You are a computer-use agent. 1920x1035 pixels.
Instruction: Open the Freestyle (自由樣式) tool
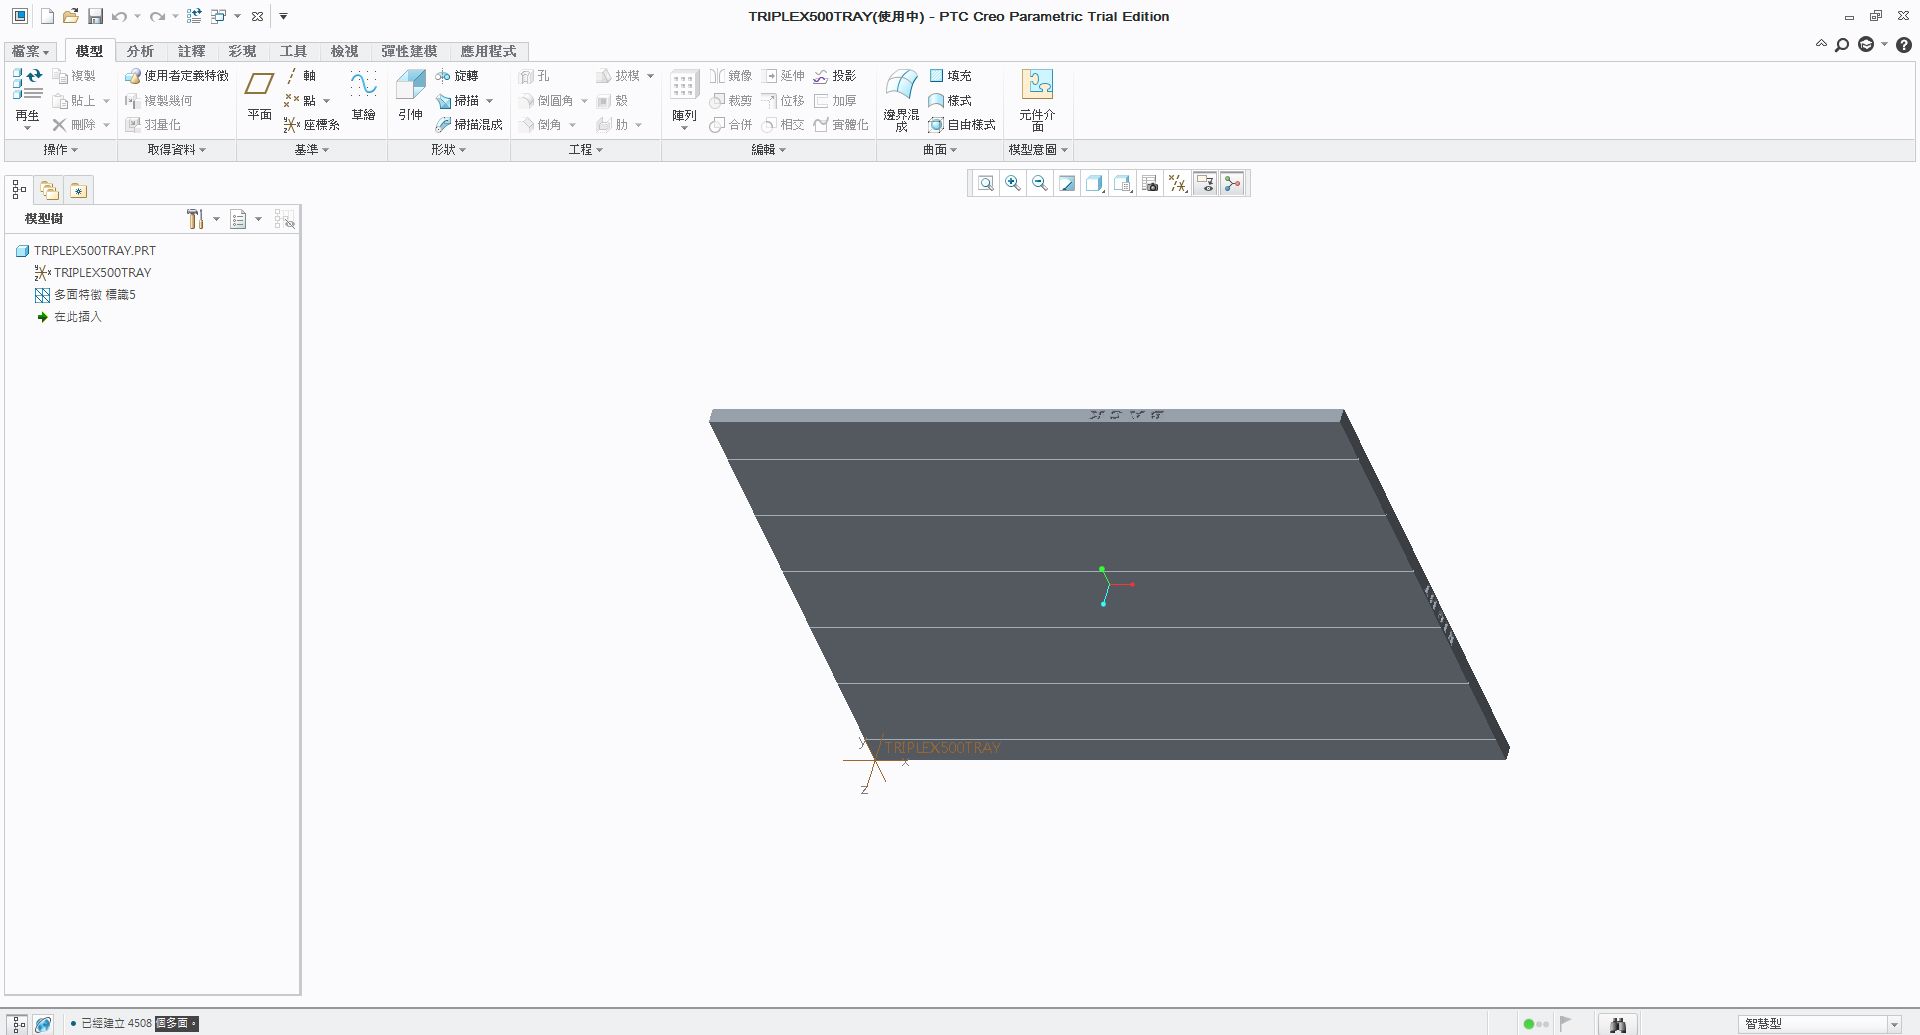(x=962, y=125)
